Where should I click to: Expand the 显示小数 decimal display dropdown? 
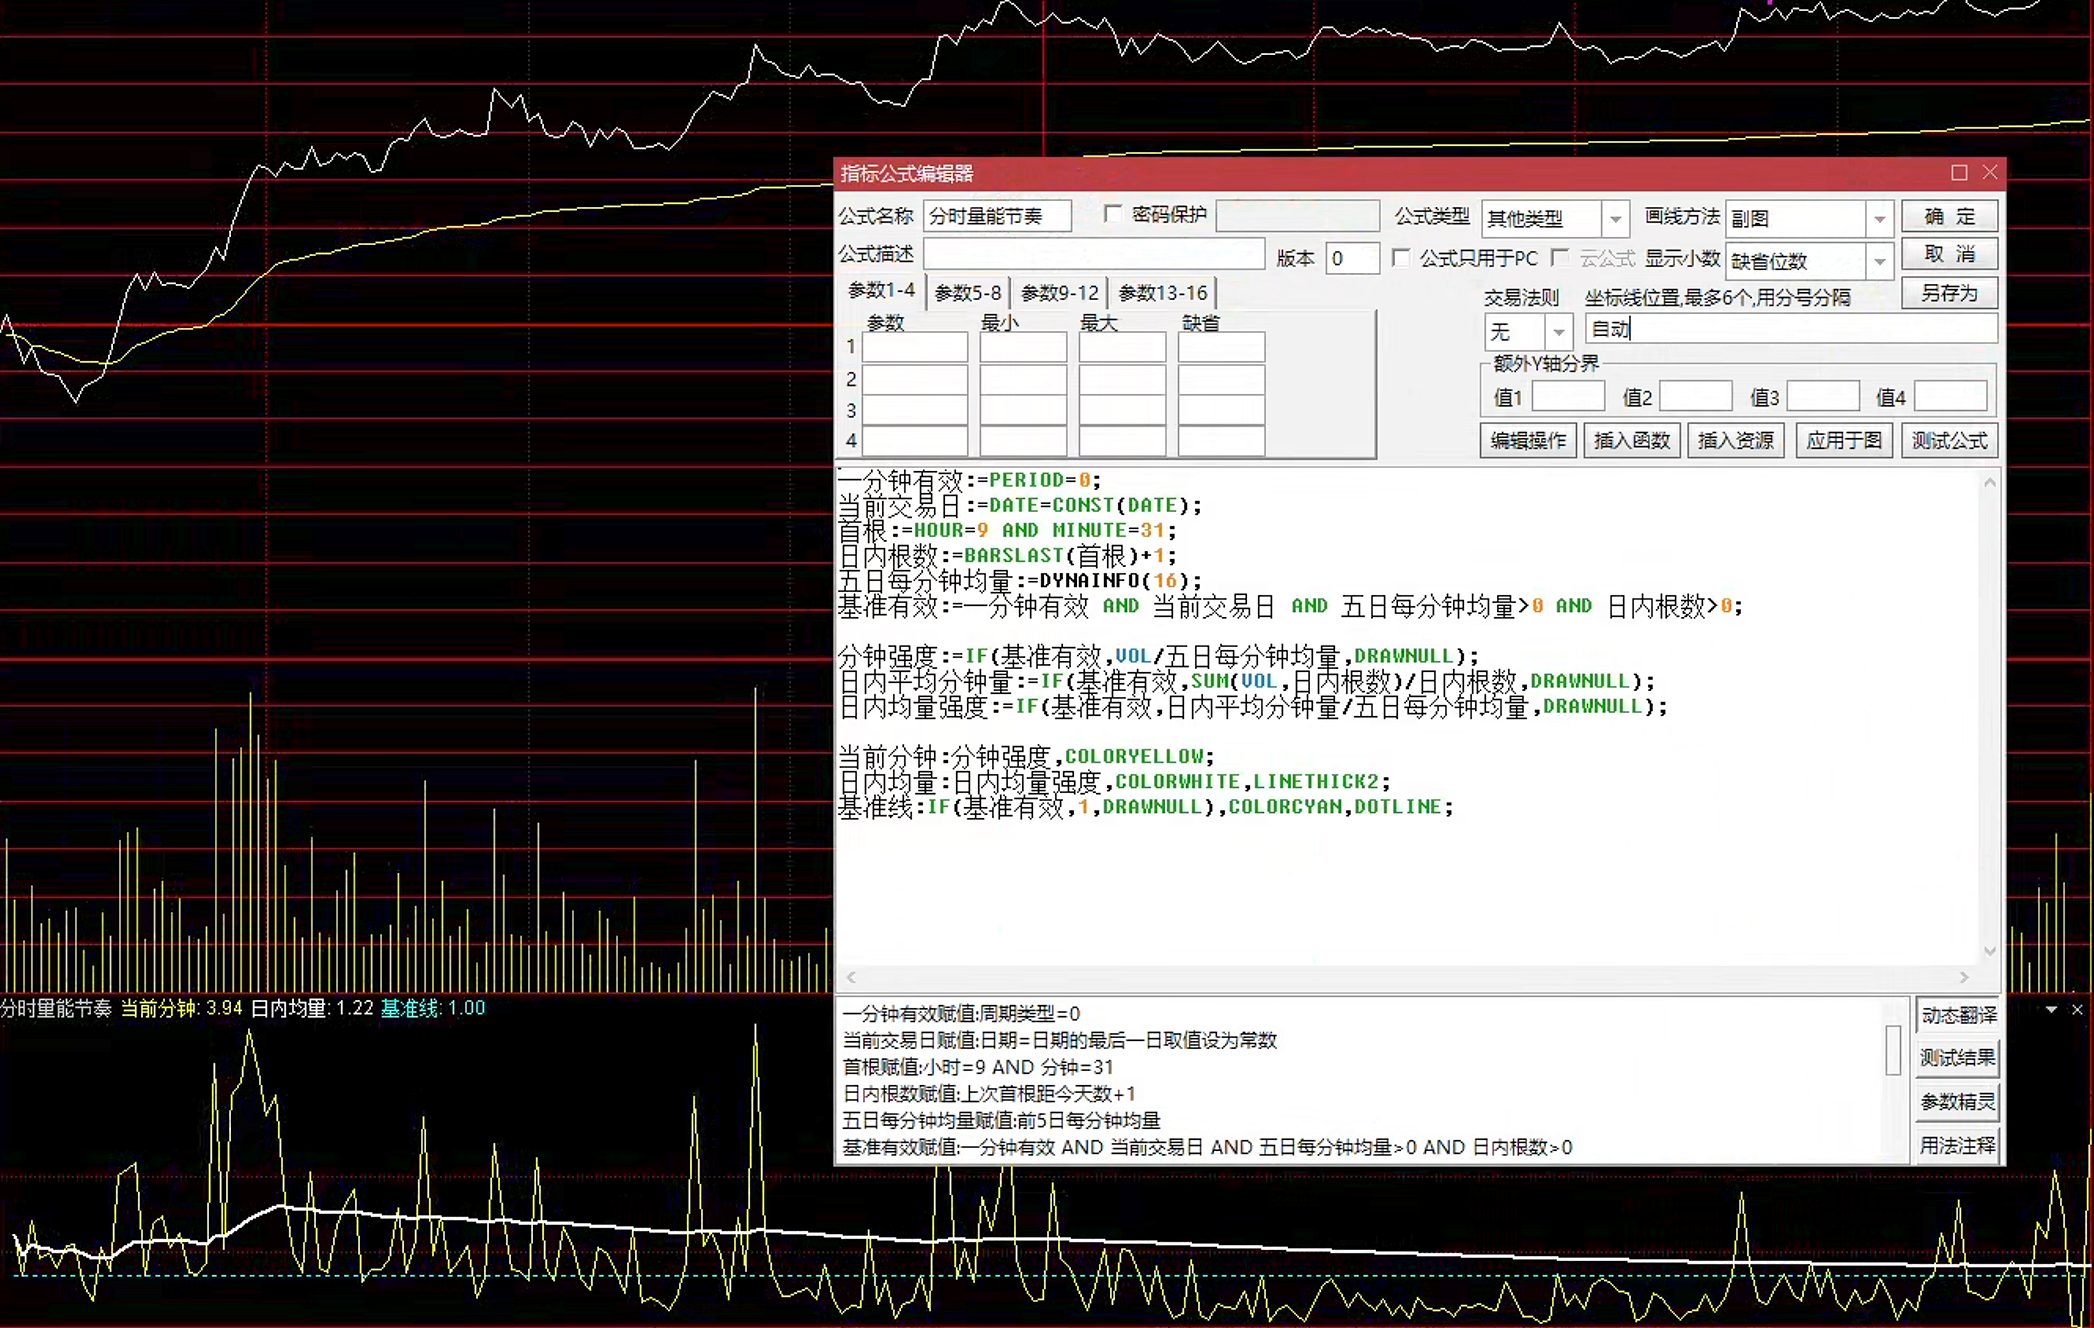pyautogui.click(x=1879, y=261)
